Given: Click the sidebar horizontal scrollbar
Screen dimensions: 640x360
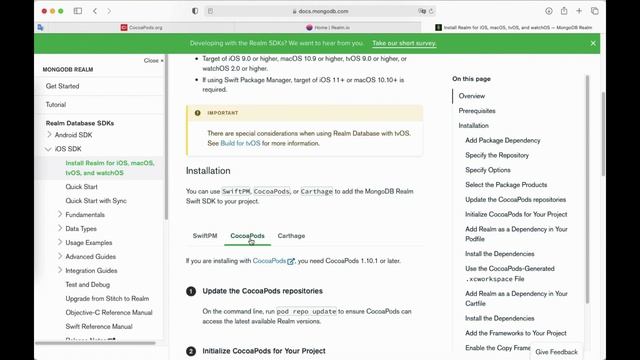Looking at the screenshot, I should (x=95, y=343).
